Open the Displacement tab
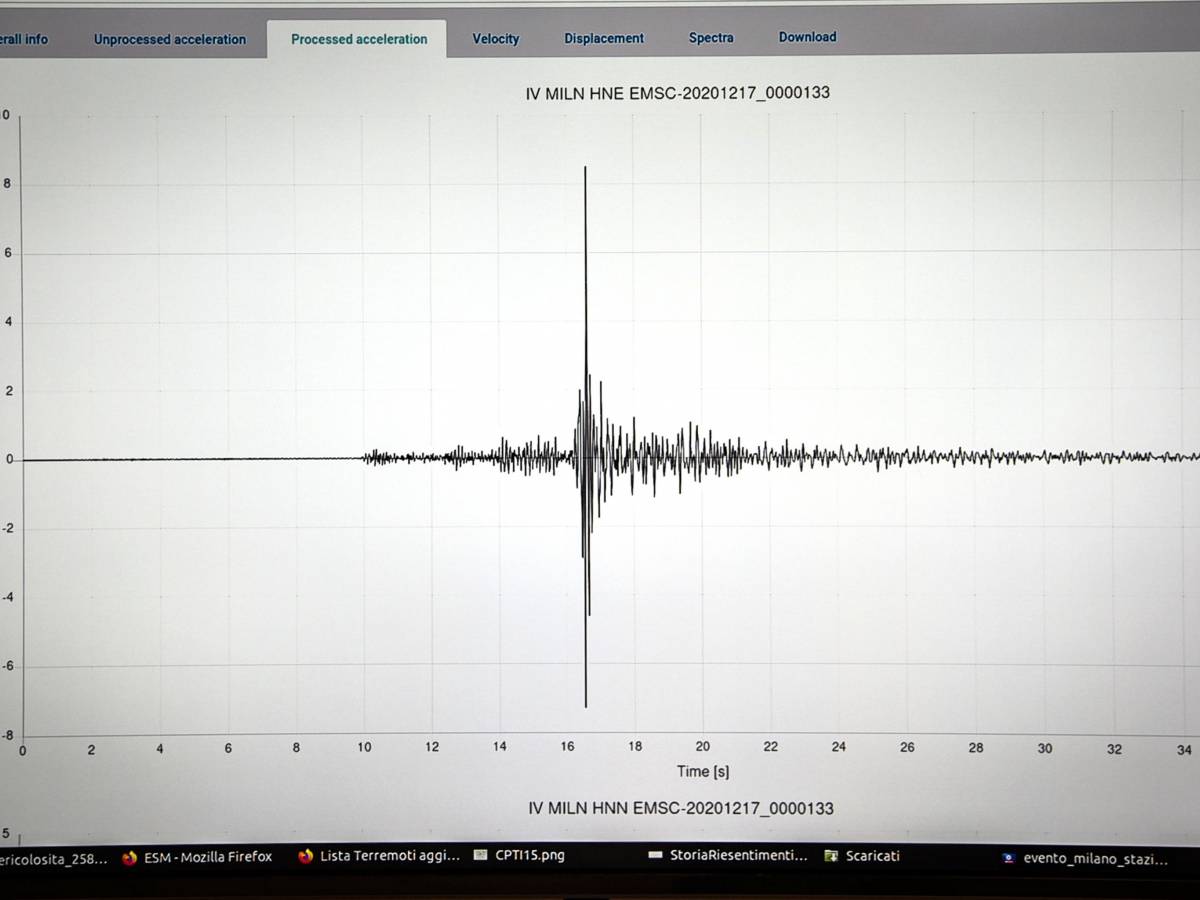 coord(604,38)
